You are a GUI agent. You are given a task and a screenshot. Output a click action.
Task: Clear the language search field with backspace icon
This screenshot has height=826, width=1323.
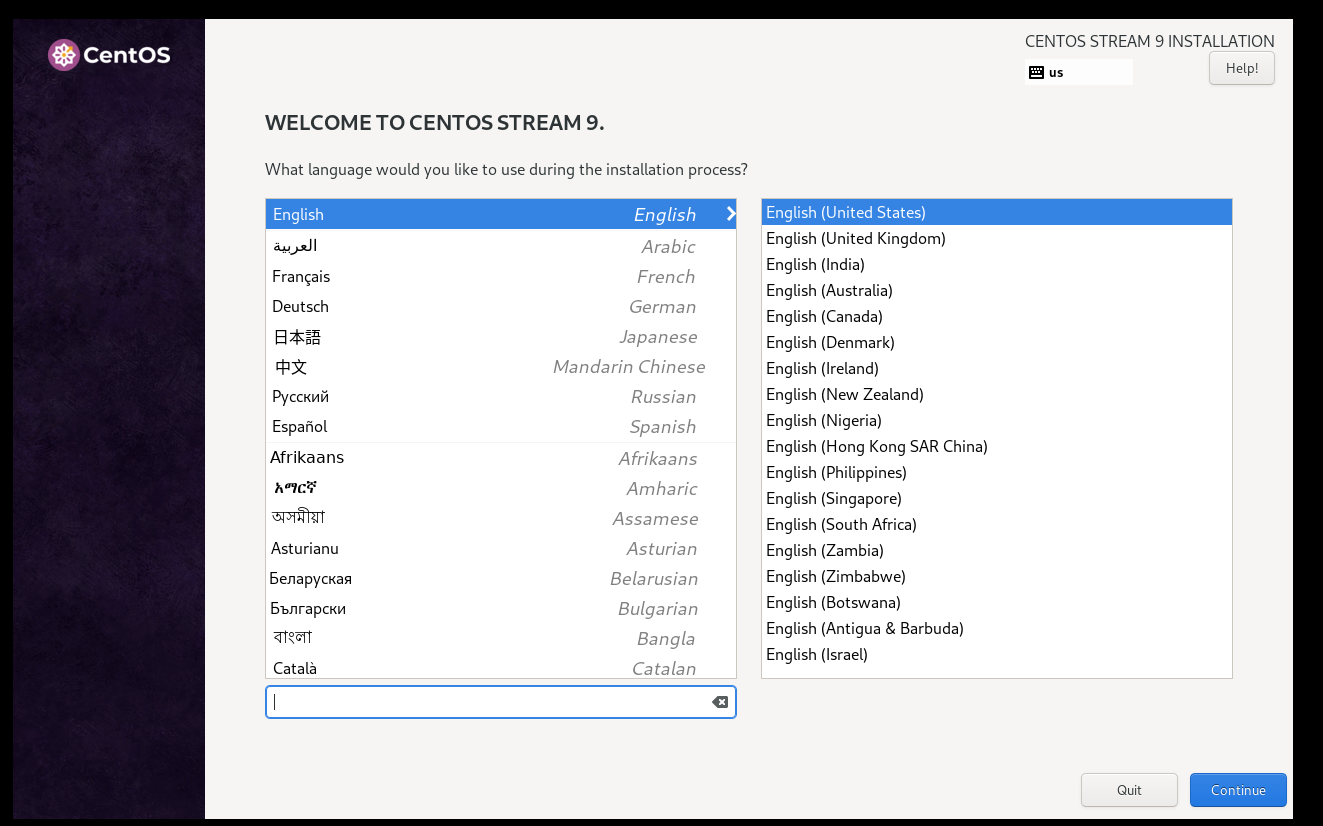click(720, 702)
